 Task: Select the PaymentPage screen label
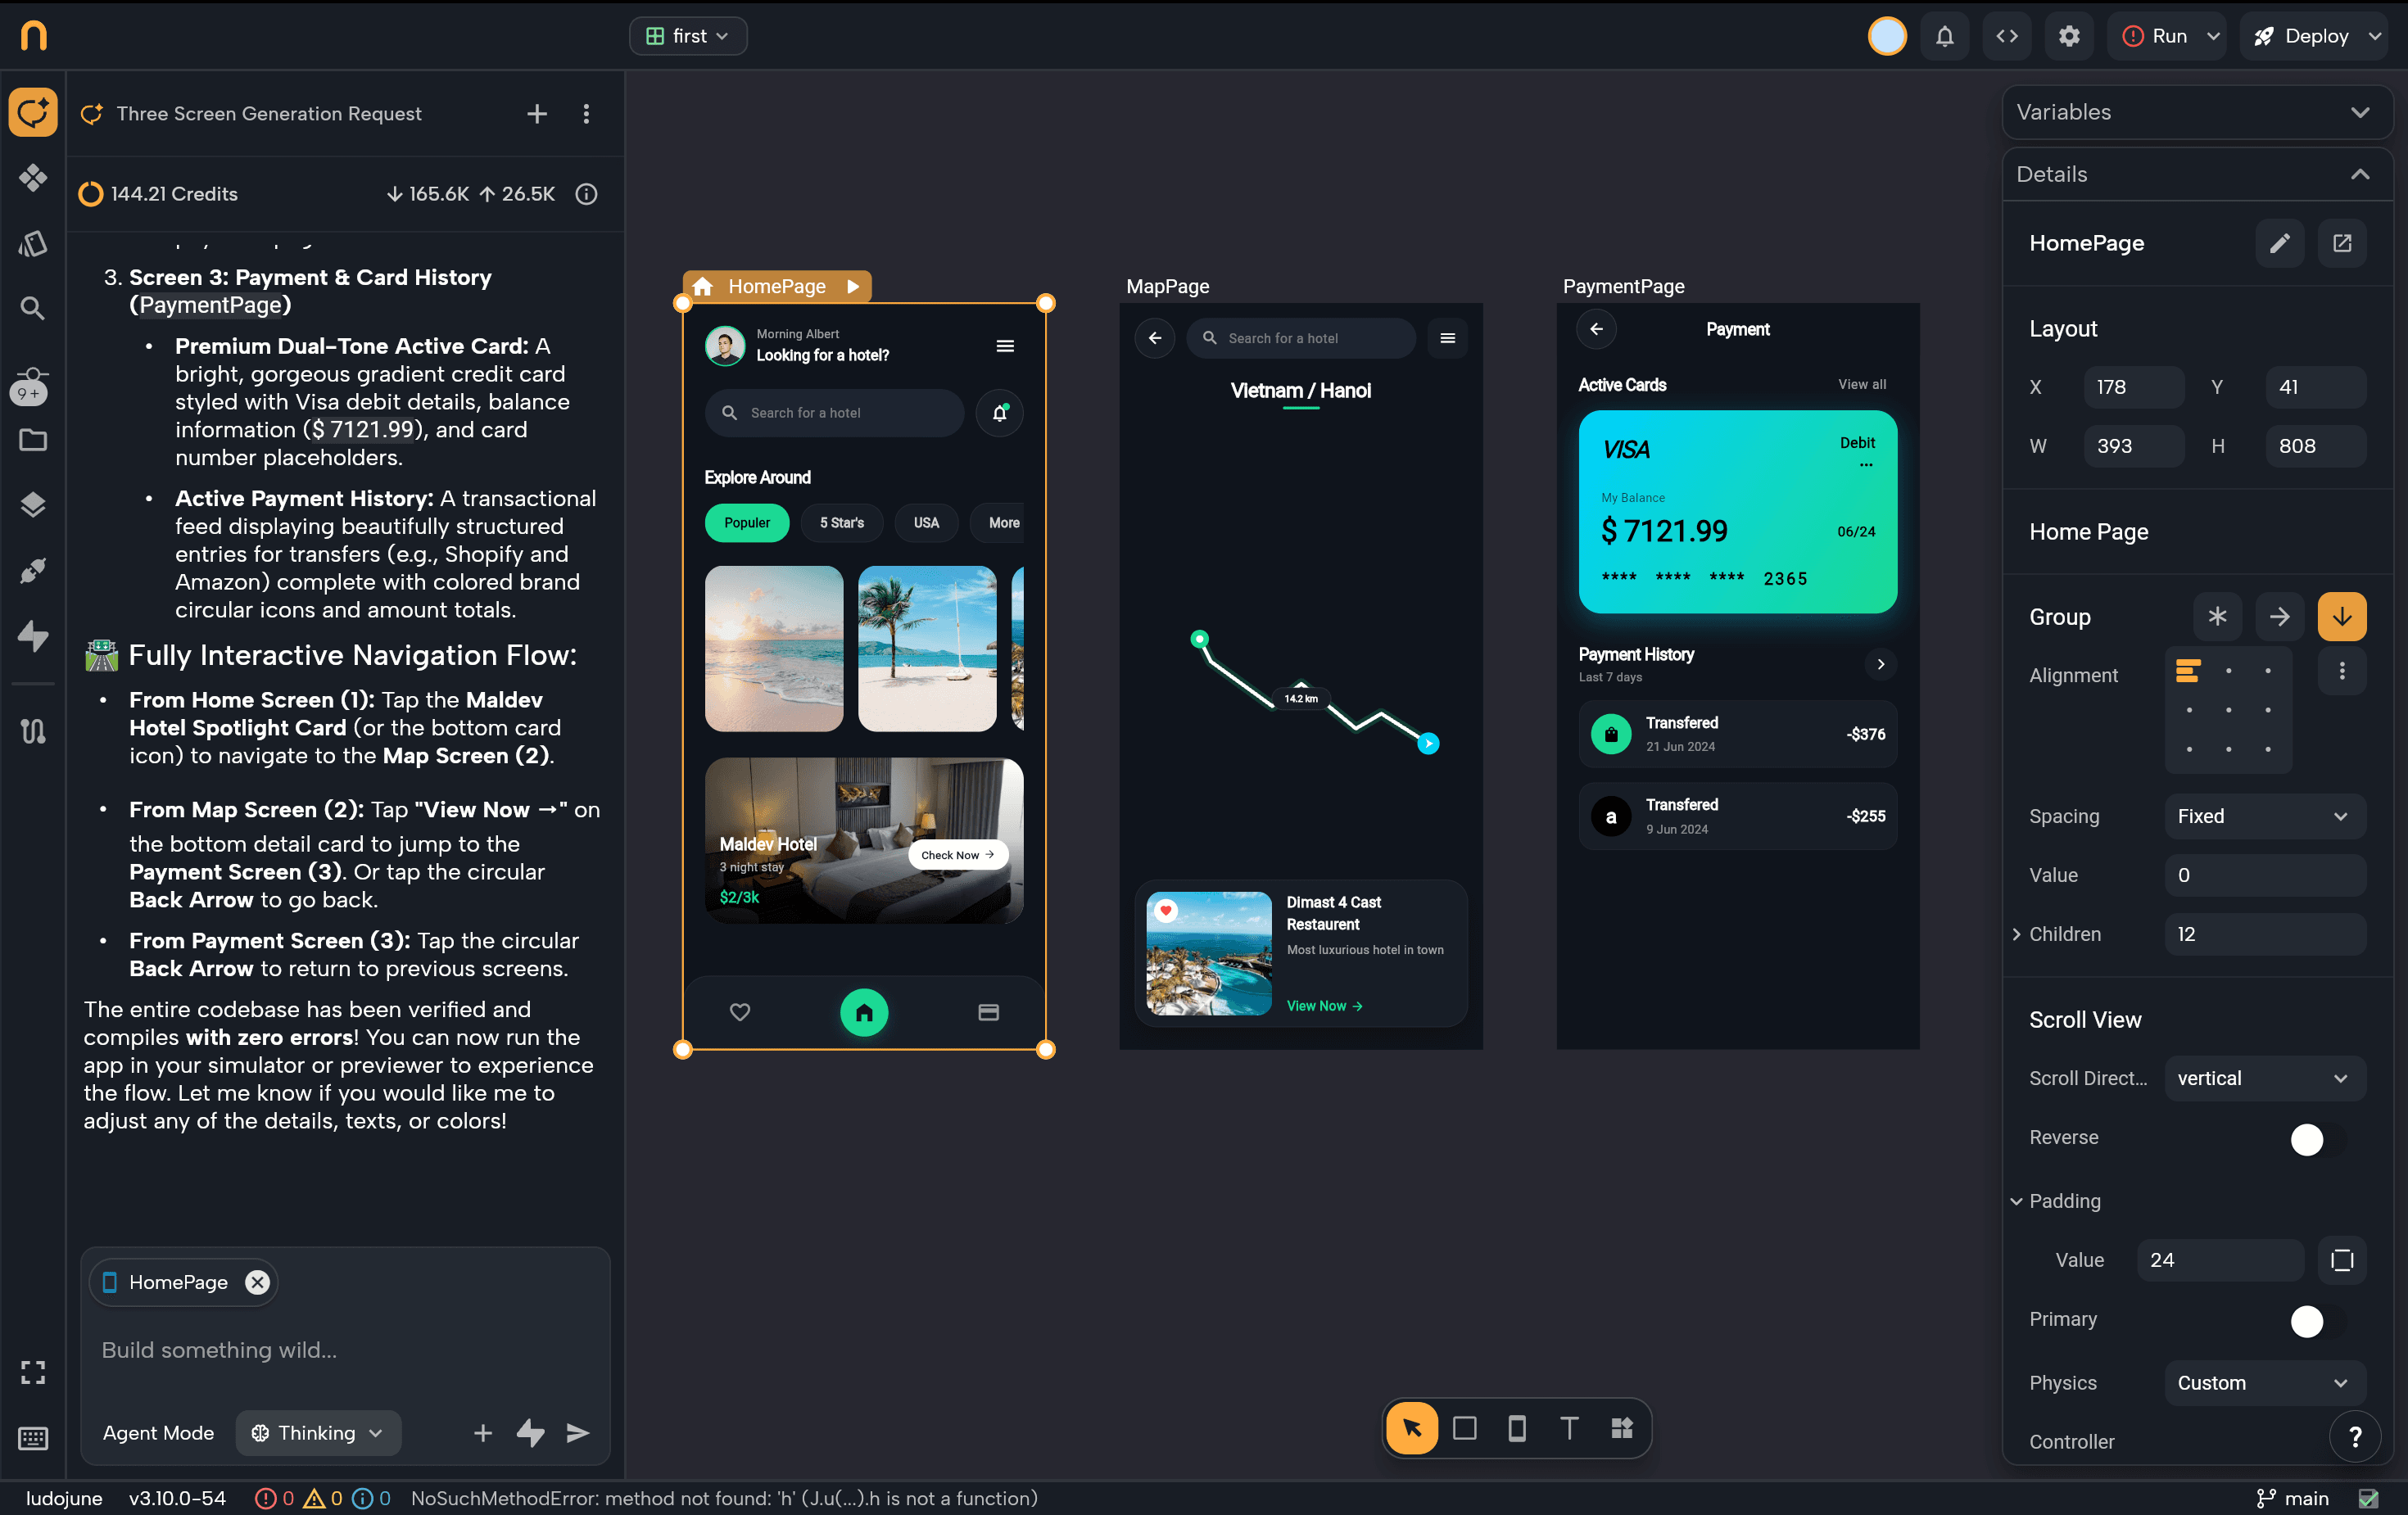tap(1623, 286)
